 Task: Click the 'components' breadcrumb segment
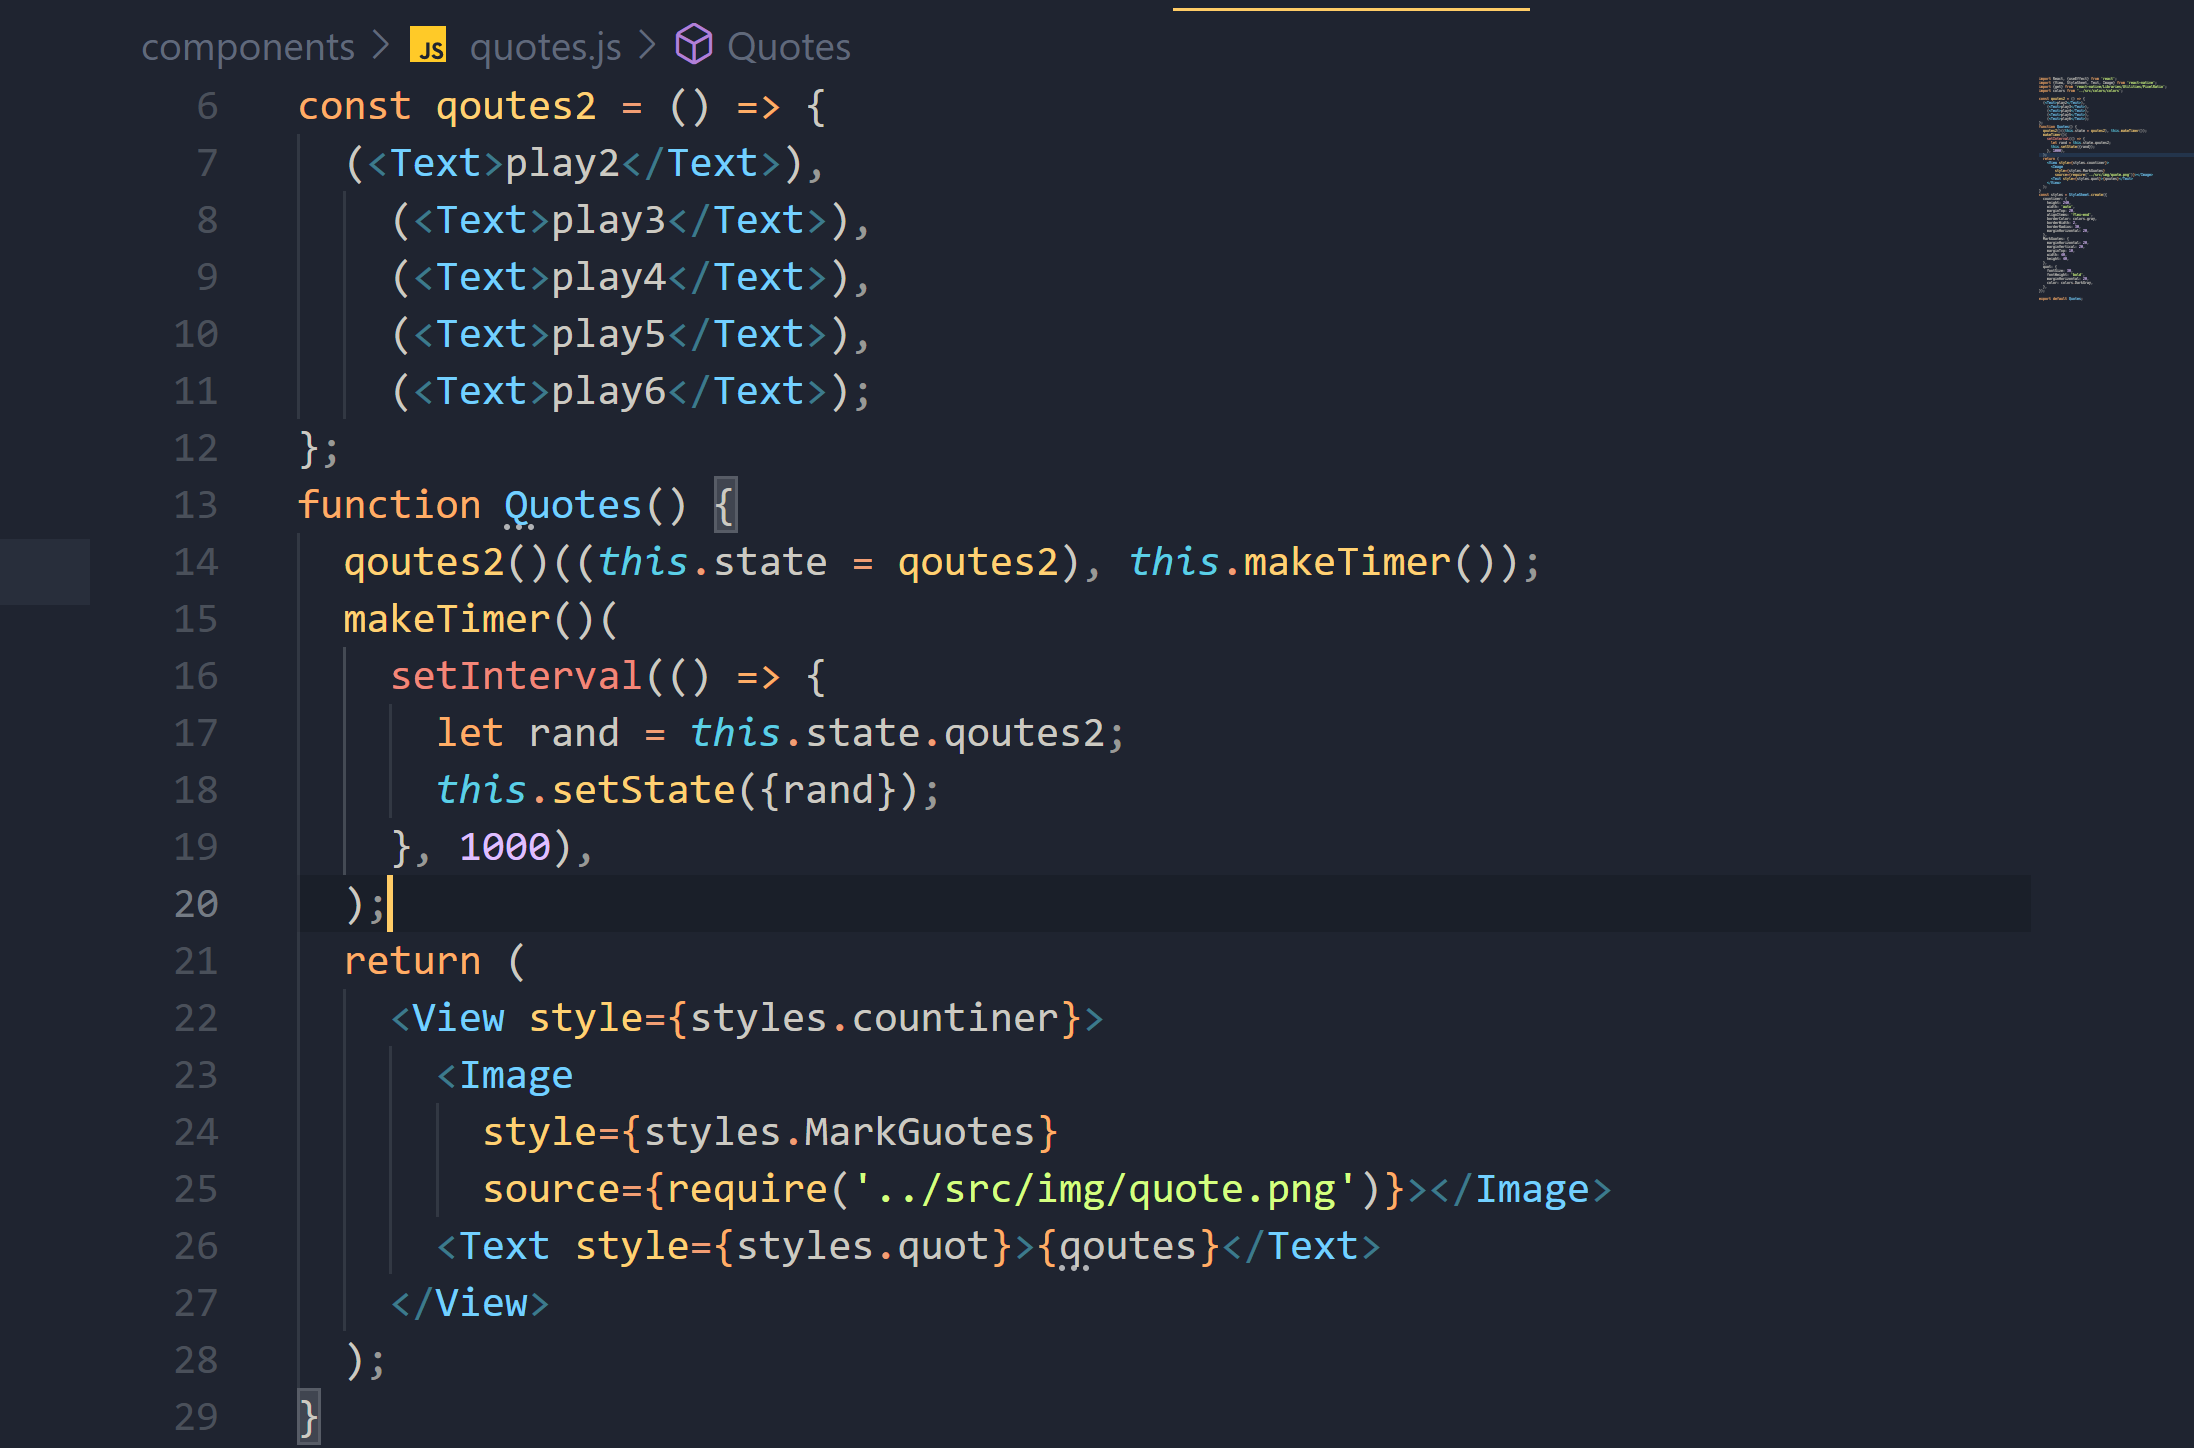pyautogui.click(x=248, y=47)
